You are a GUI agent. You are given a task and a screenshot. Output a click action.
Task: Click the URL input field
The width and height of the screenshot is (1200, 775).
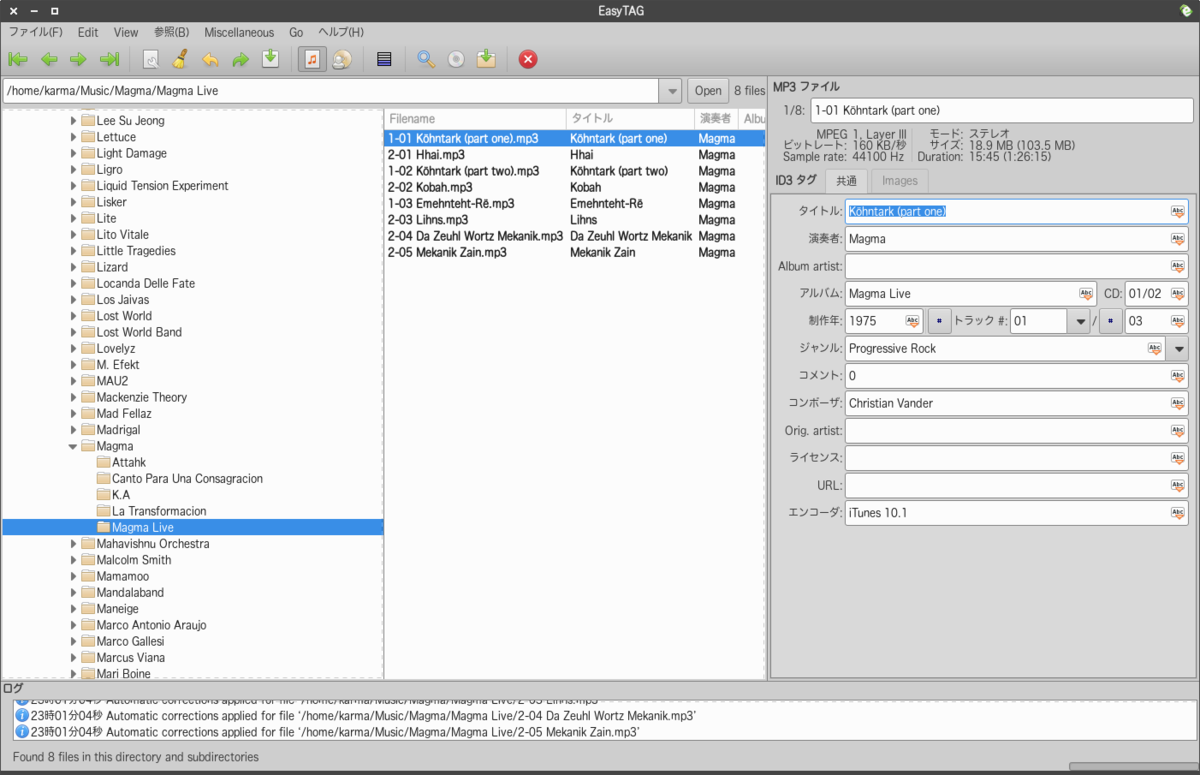[x=1017, y=485]
